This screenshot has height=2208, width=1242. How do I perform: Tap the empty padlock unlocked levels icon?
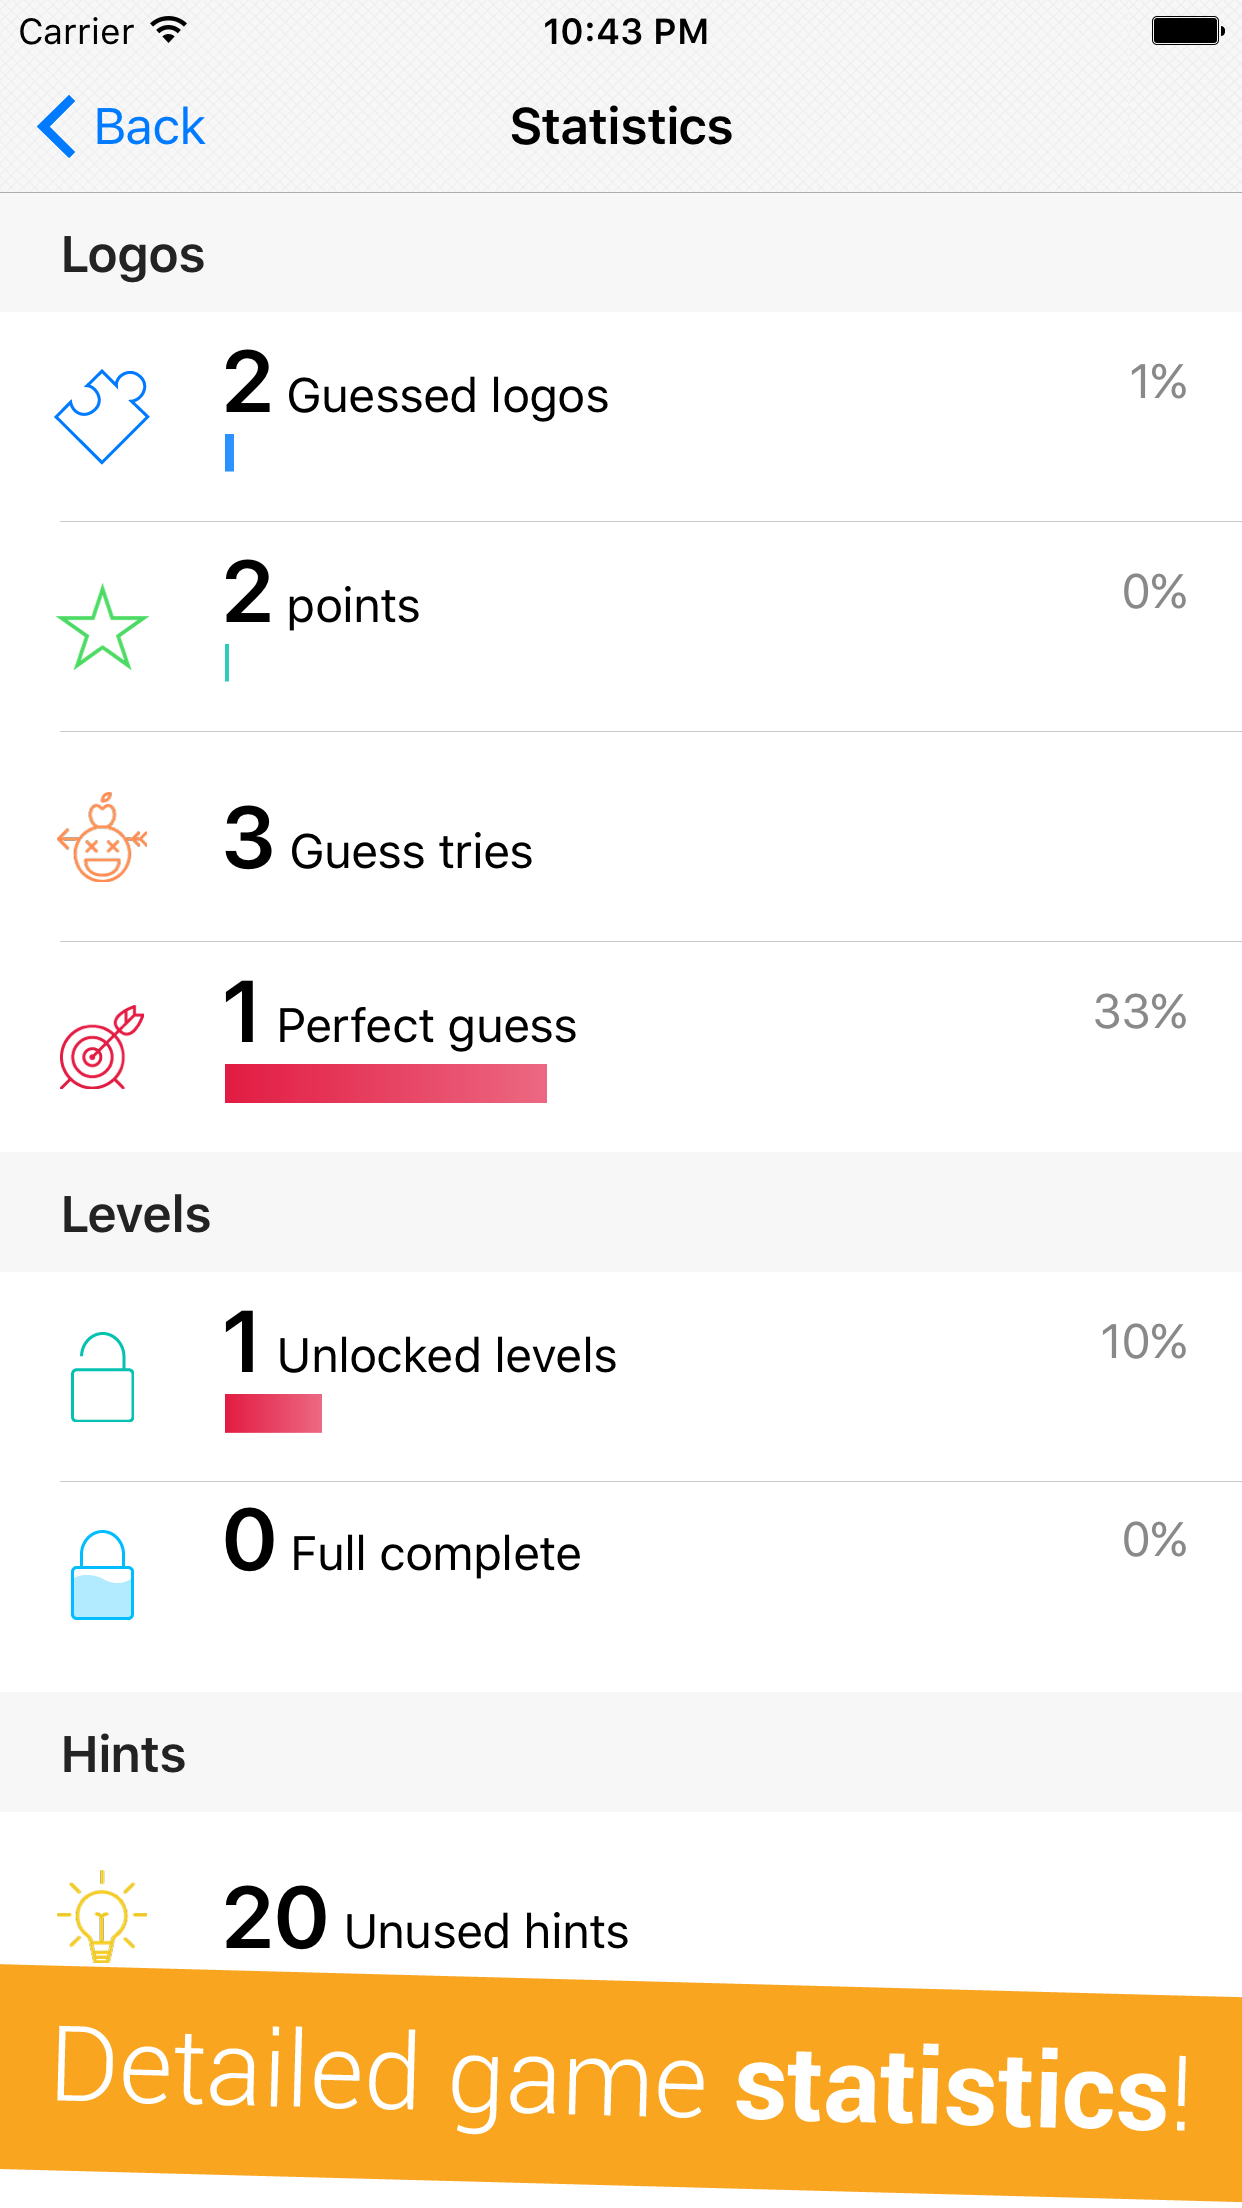pos(102,1377)
